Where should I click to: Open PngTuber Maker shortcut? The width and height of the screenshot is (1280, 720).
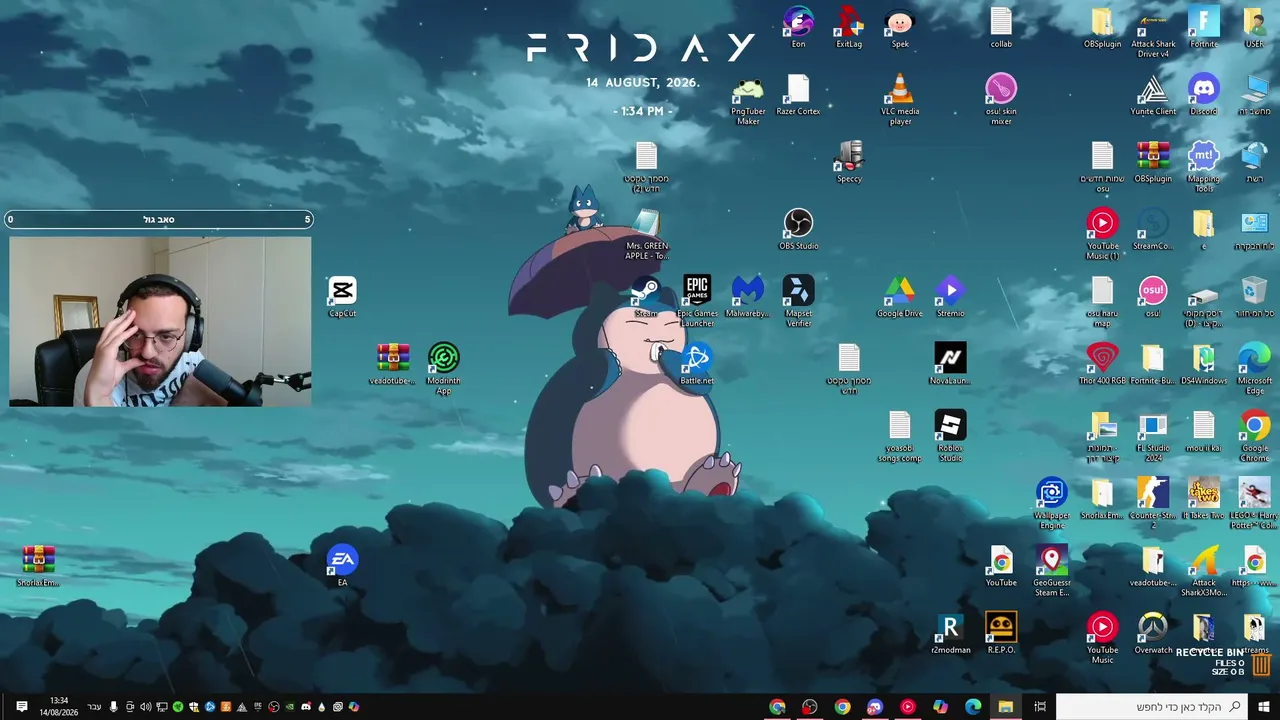[748, 99]
